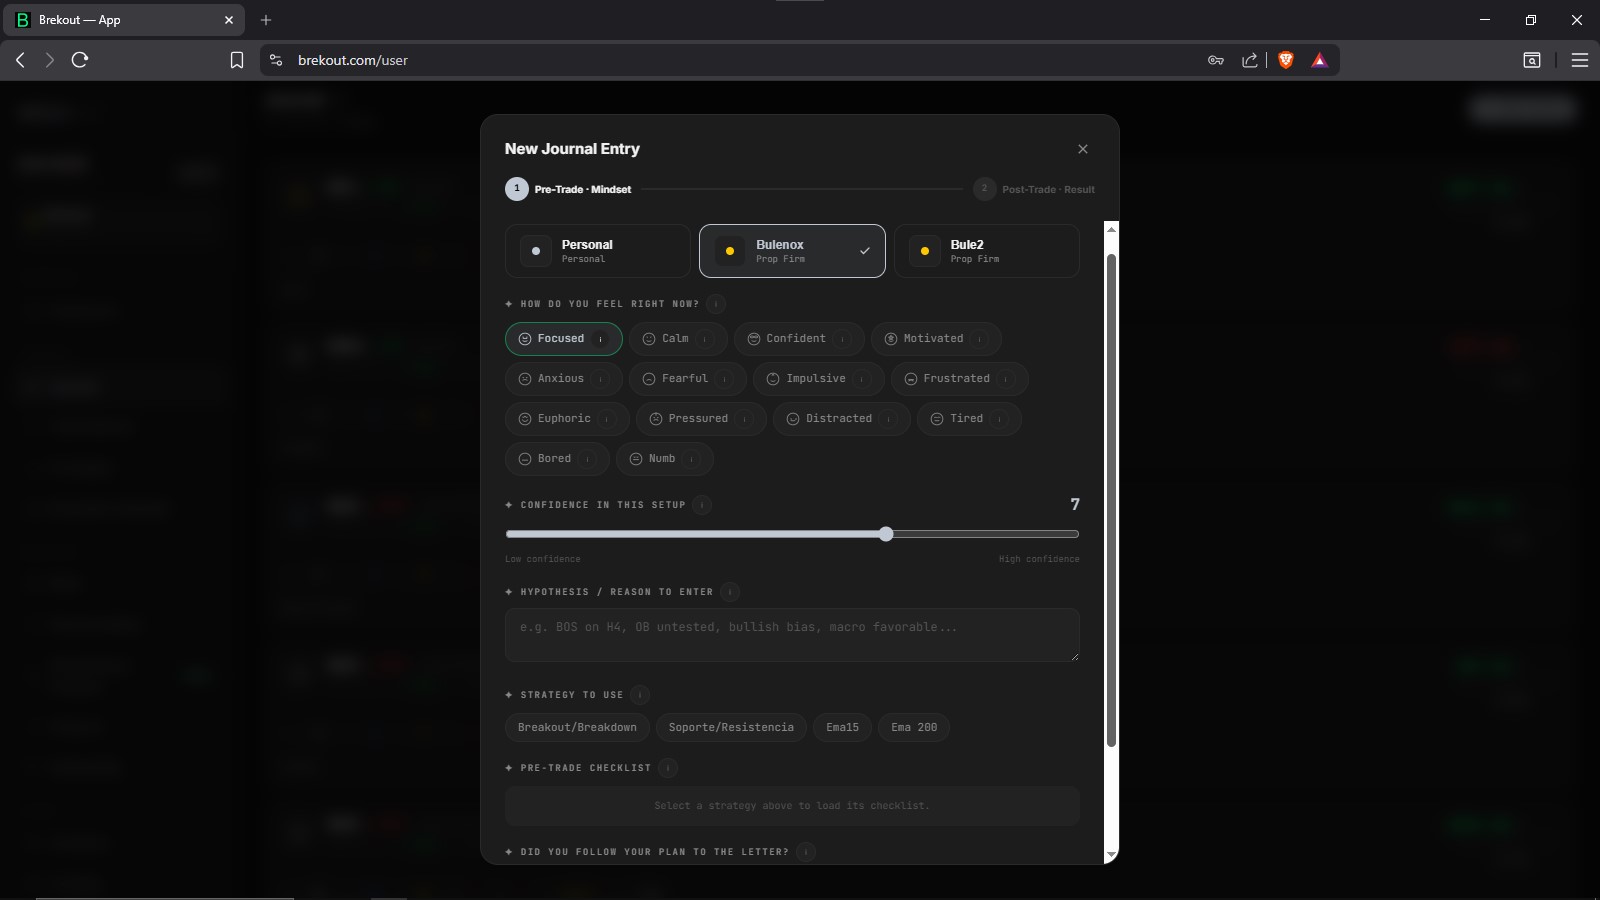
Task: Click the dialog scrollbar up arrow
Action: click(1111, 230)
